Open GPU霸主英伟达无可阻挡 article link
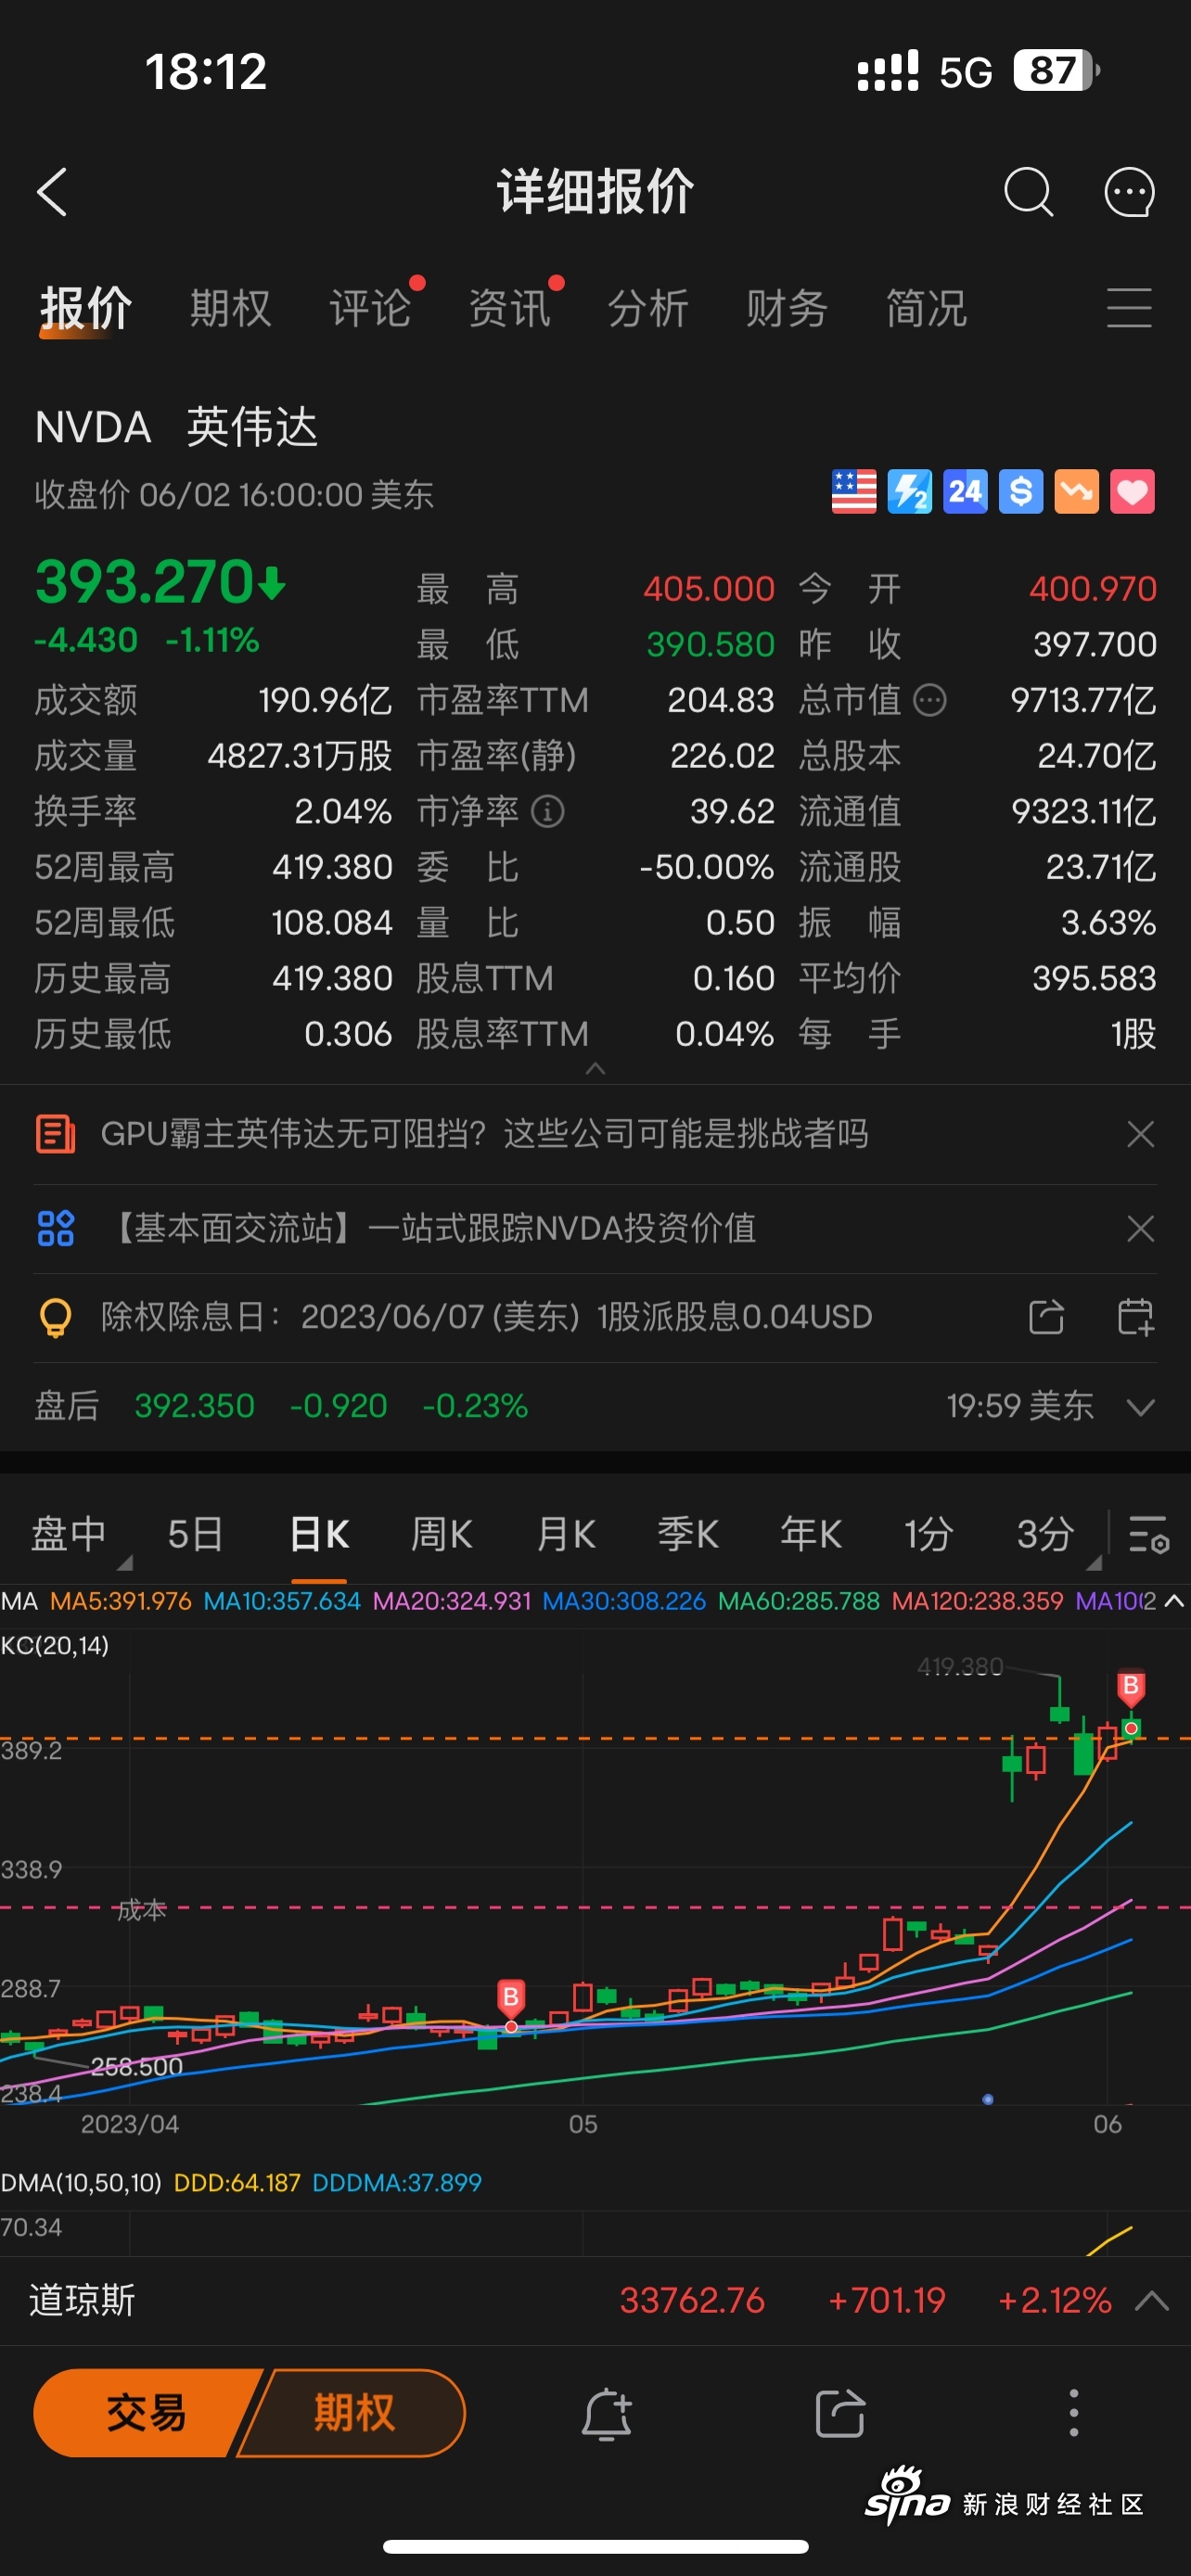1191x2576 pixels. (x=485, y=1134)
